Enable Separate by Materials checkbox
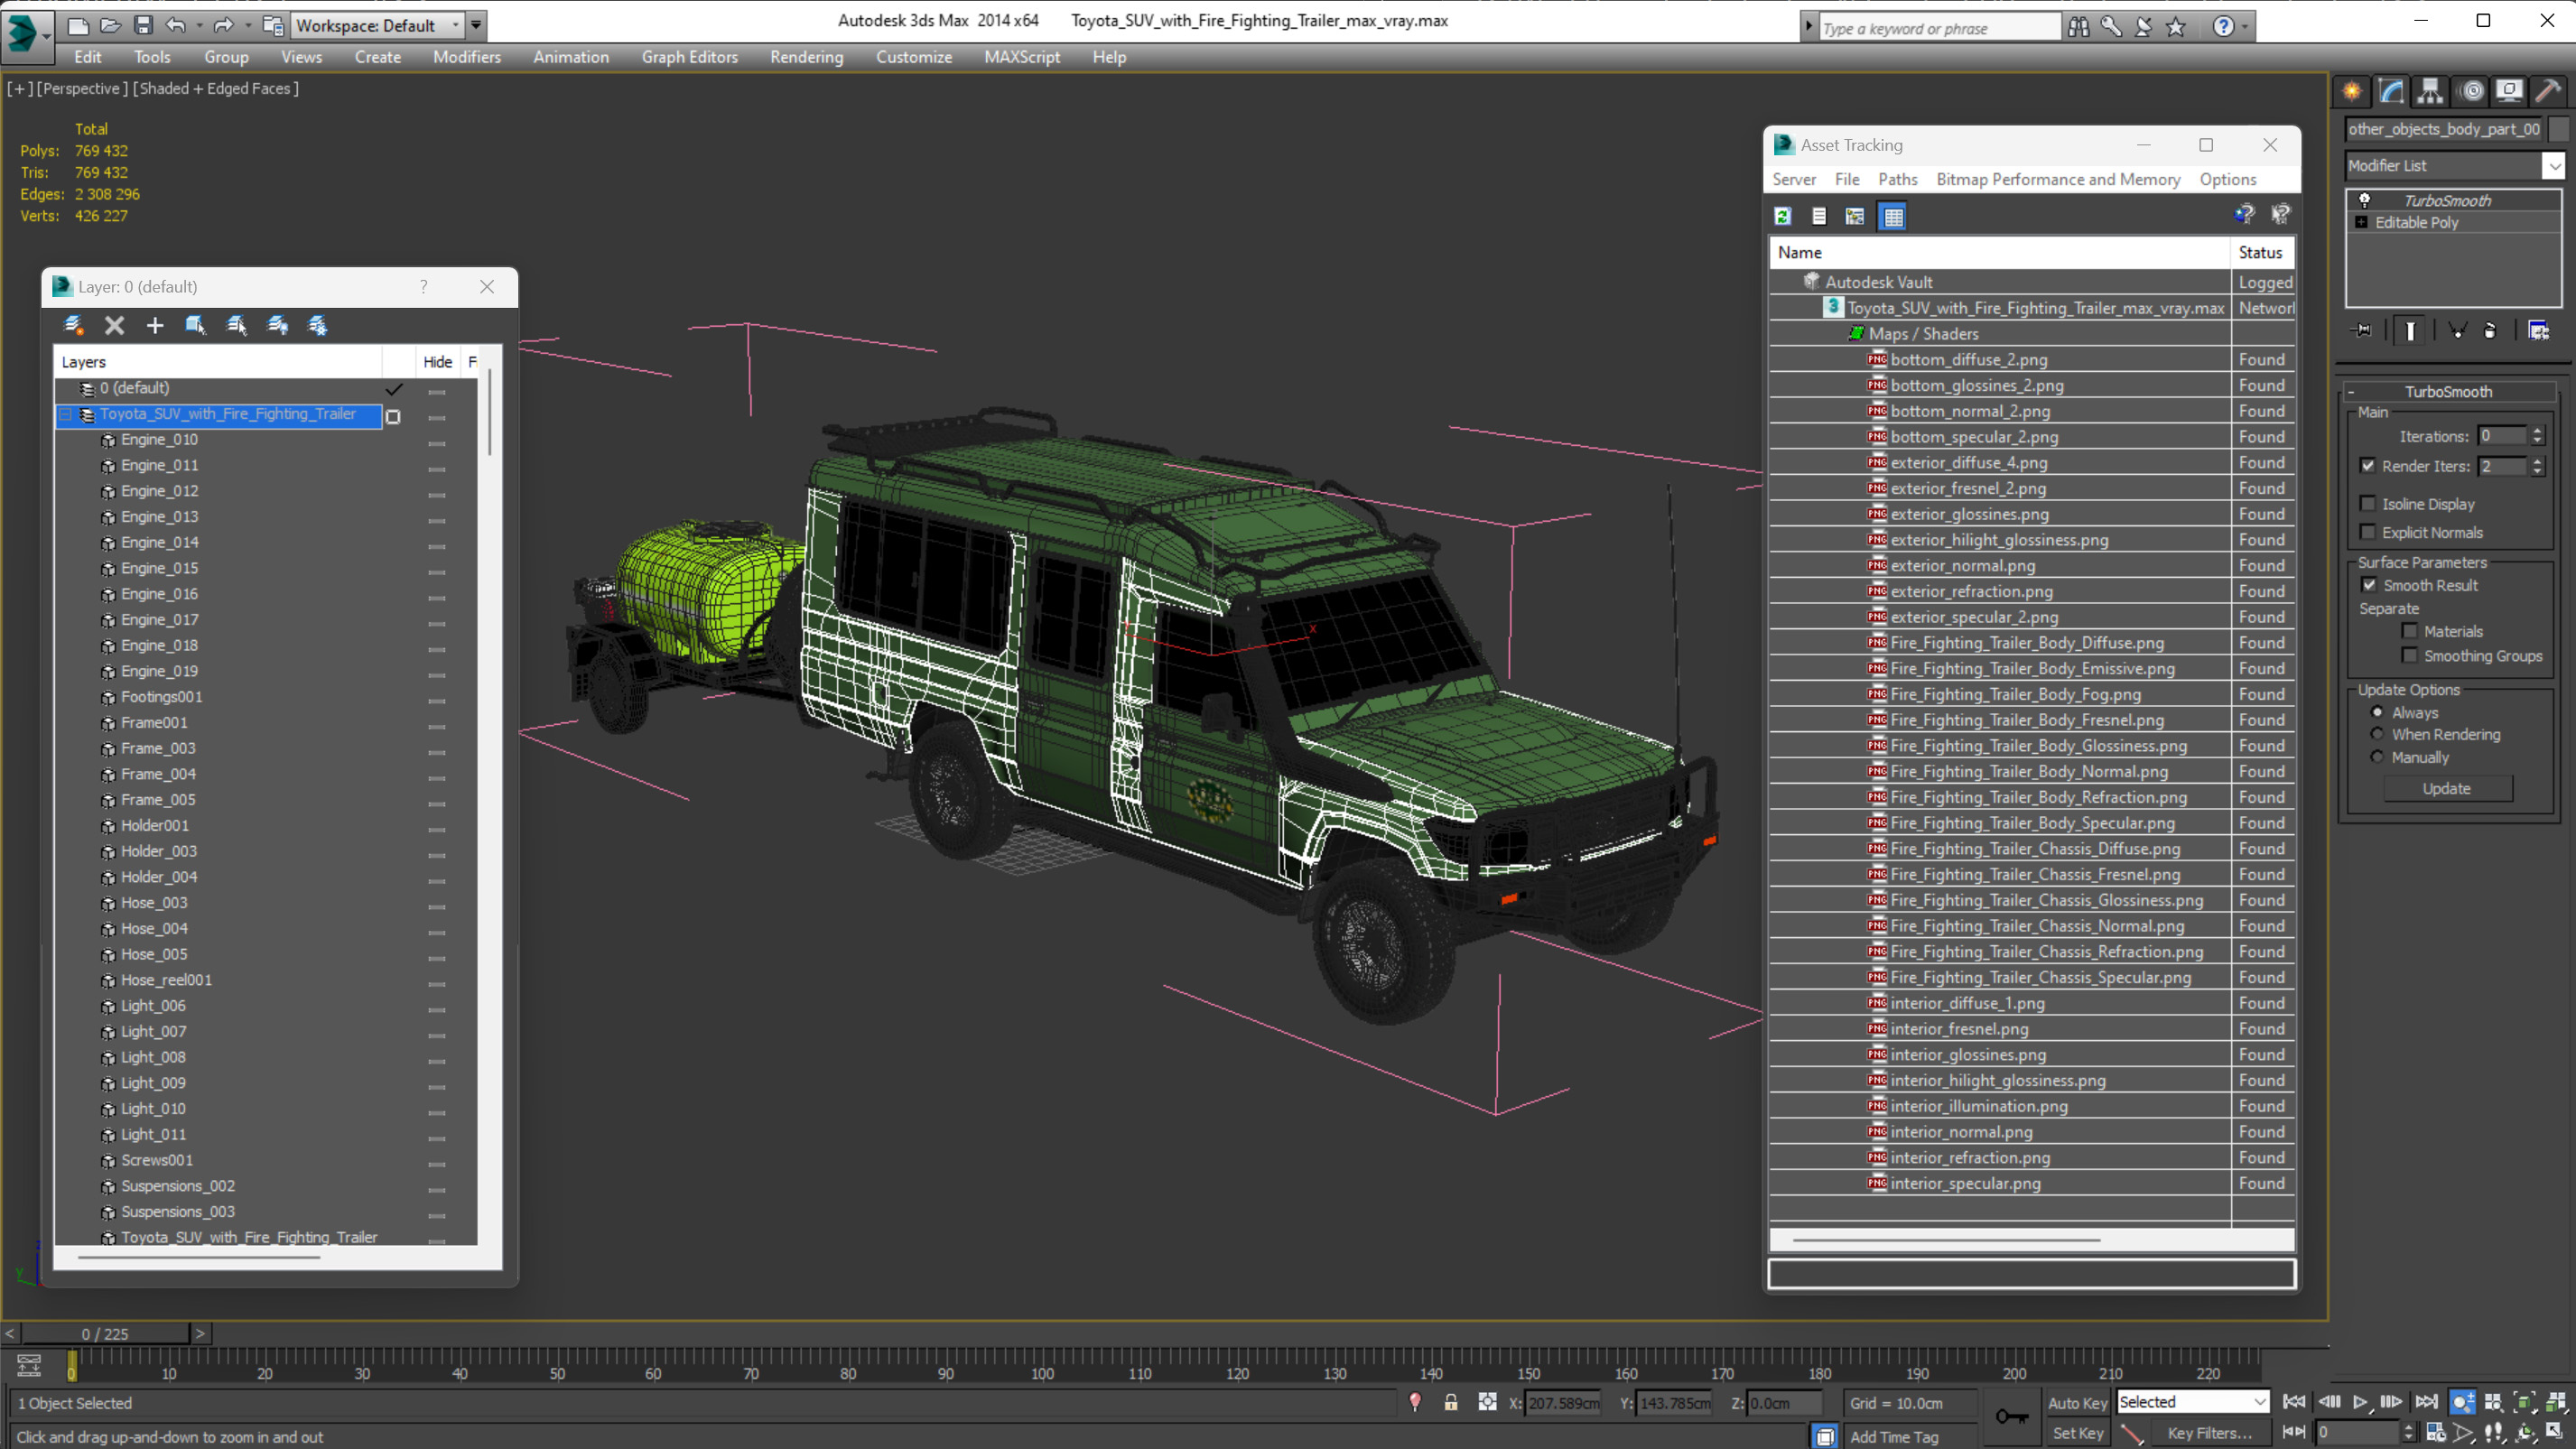The width and height of the screenshot is (2576, 1449). click(2410, 631)
